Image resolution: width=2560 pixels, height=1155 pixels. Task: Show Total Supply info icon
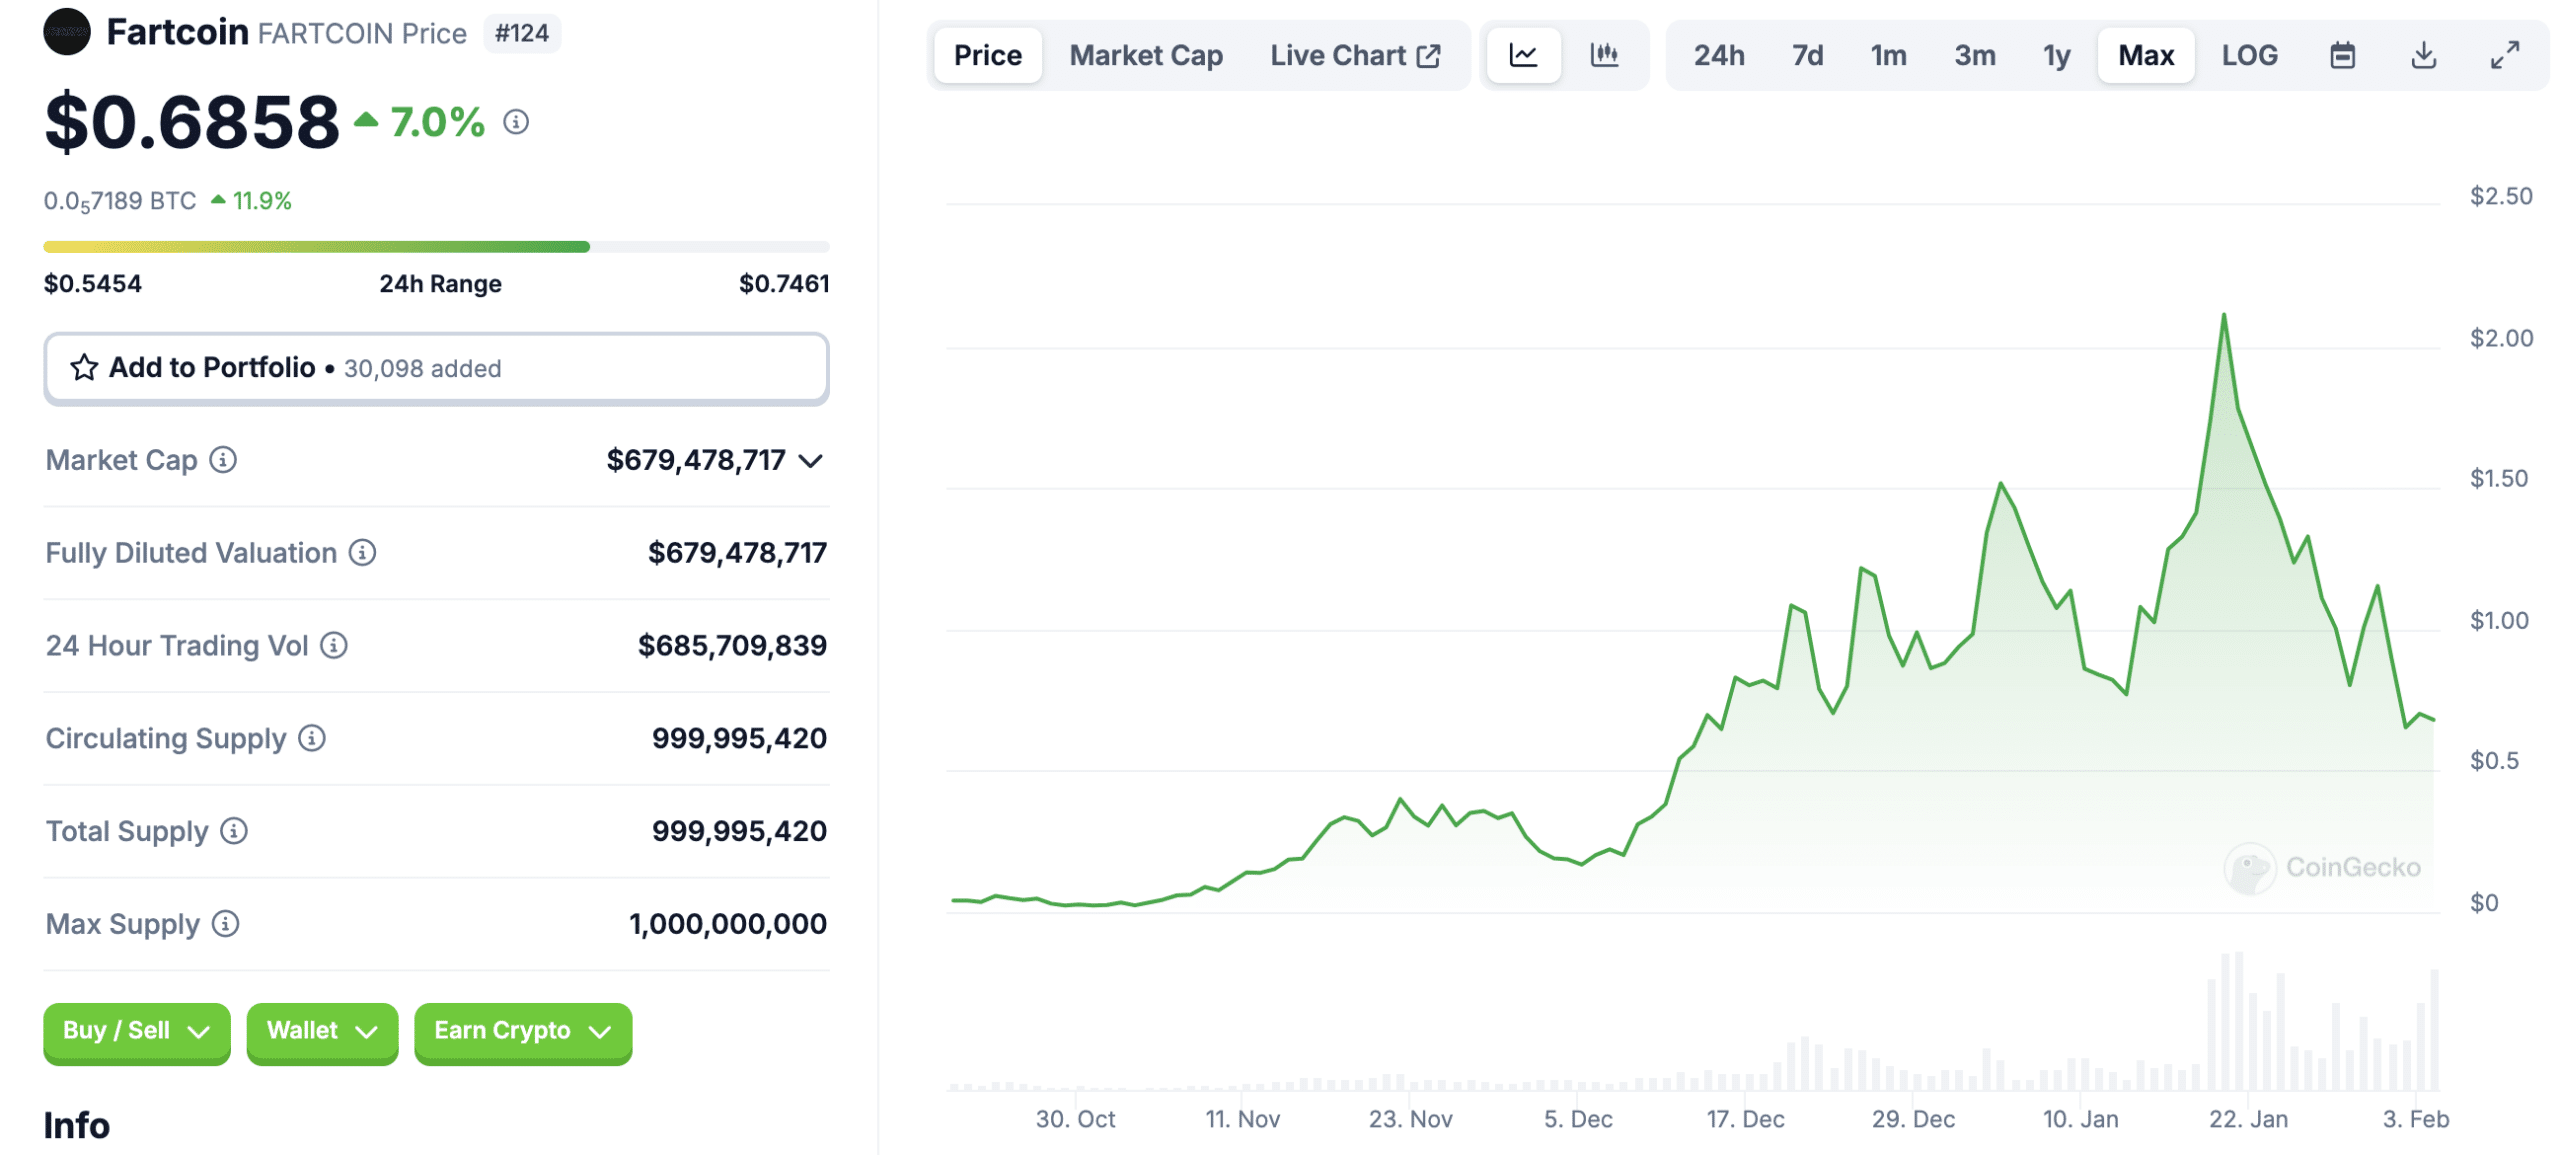[x=234, y=831]
